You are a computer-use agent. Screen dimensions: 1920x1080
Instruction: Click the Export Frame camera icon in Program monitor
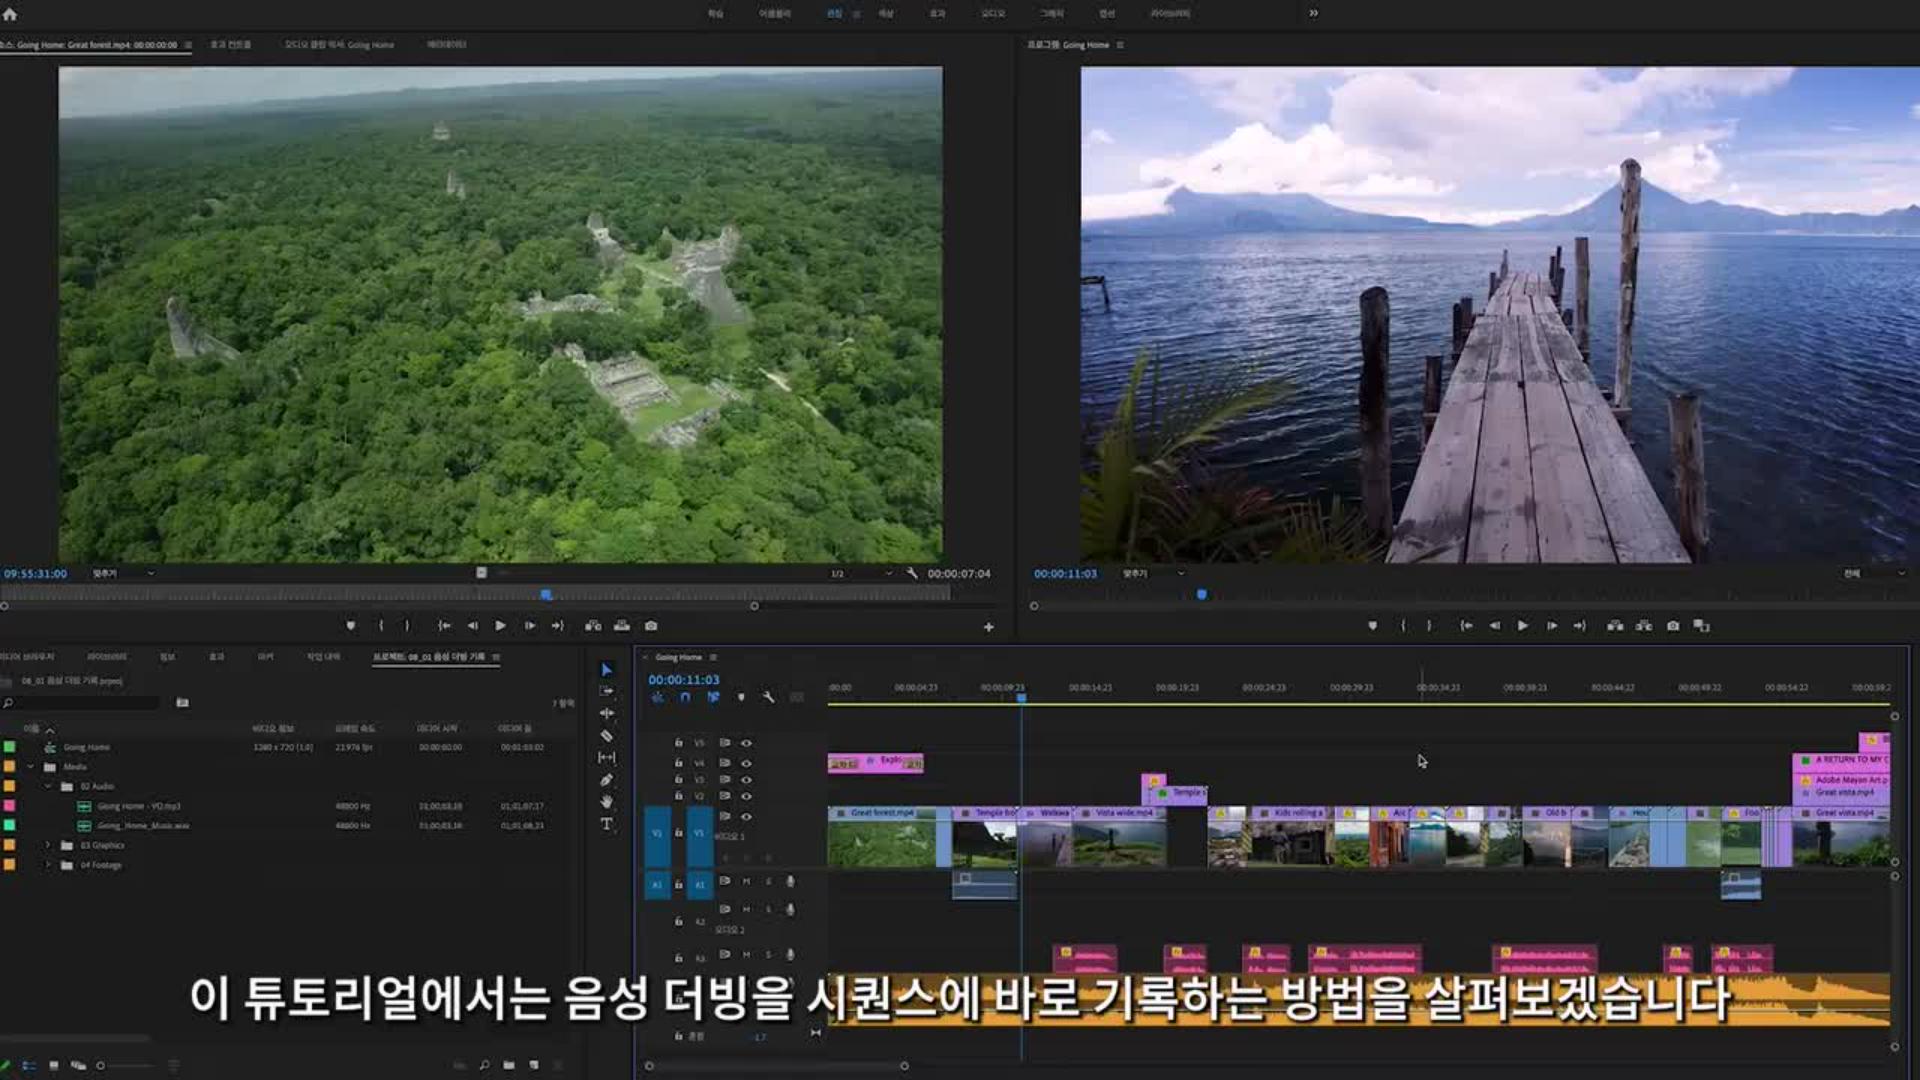[x=1673, y=626]
